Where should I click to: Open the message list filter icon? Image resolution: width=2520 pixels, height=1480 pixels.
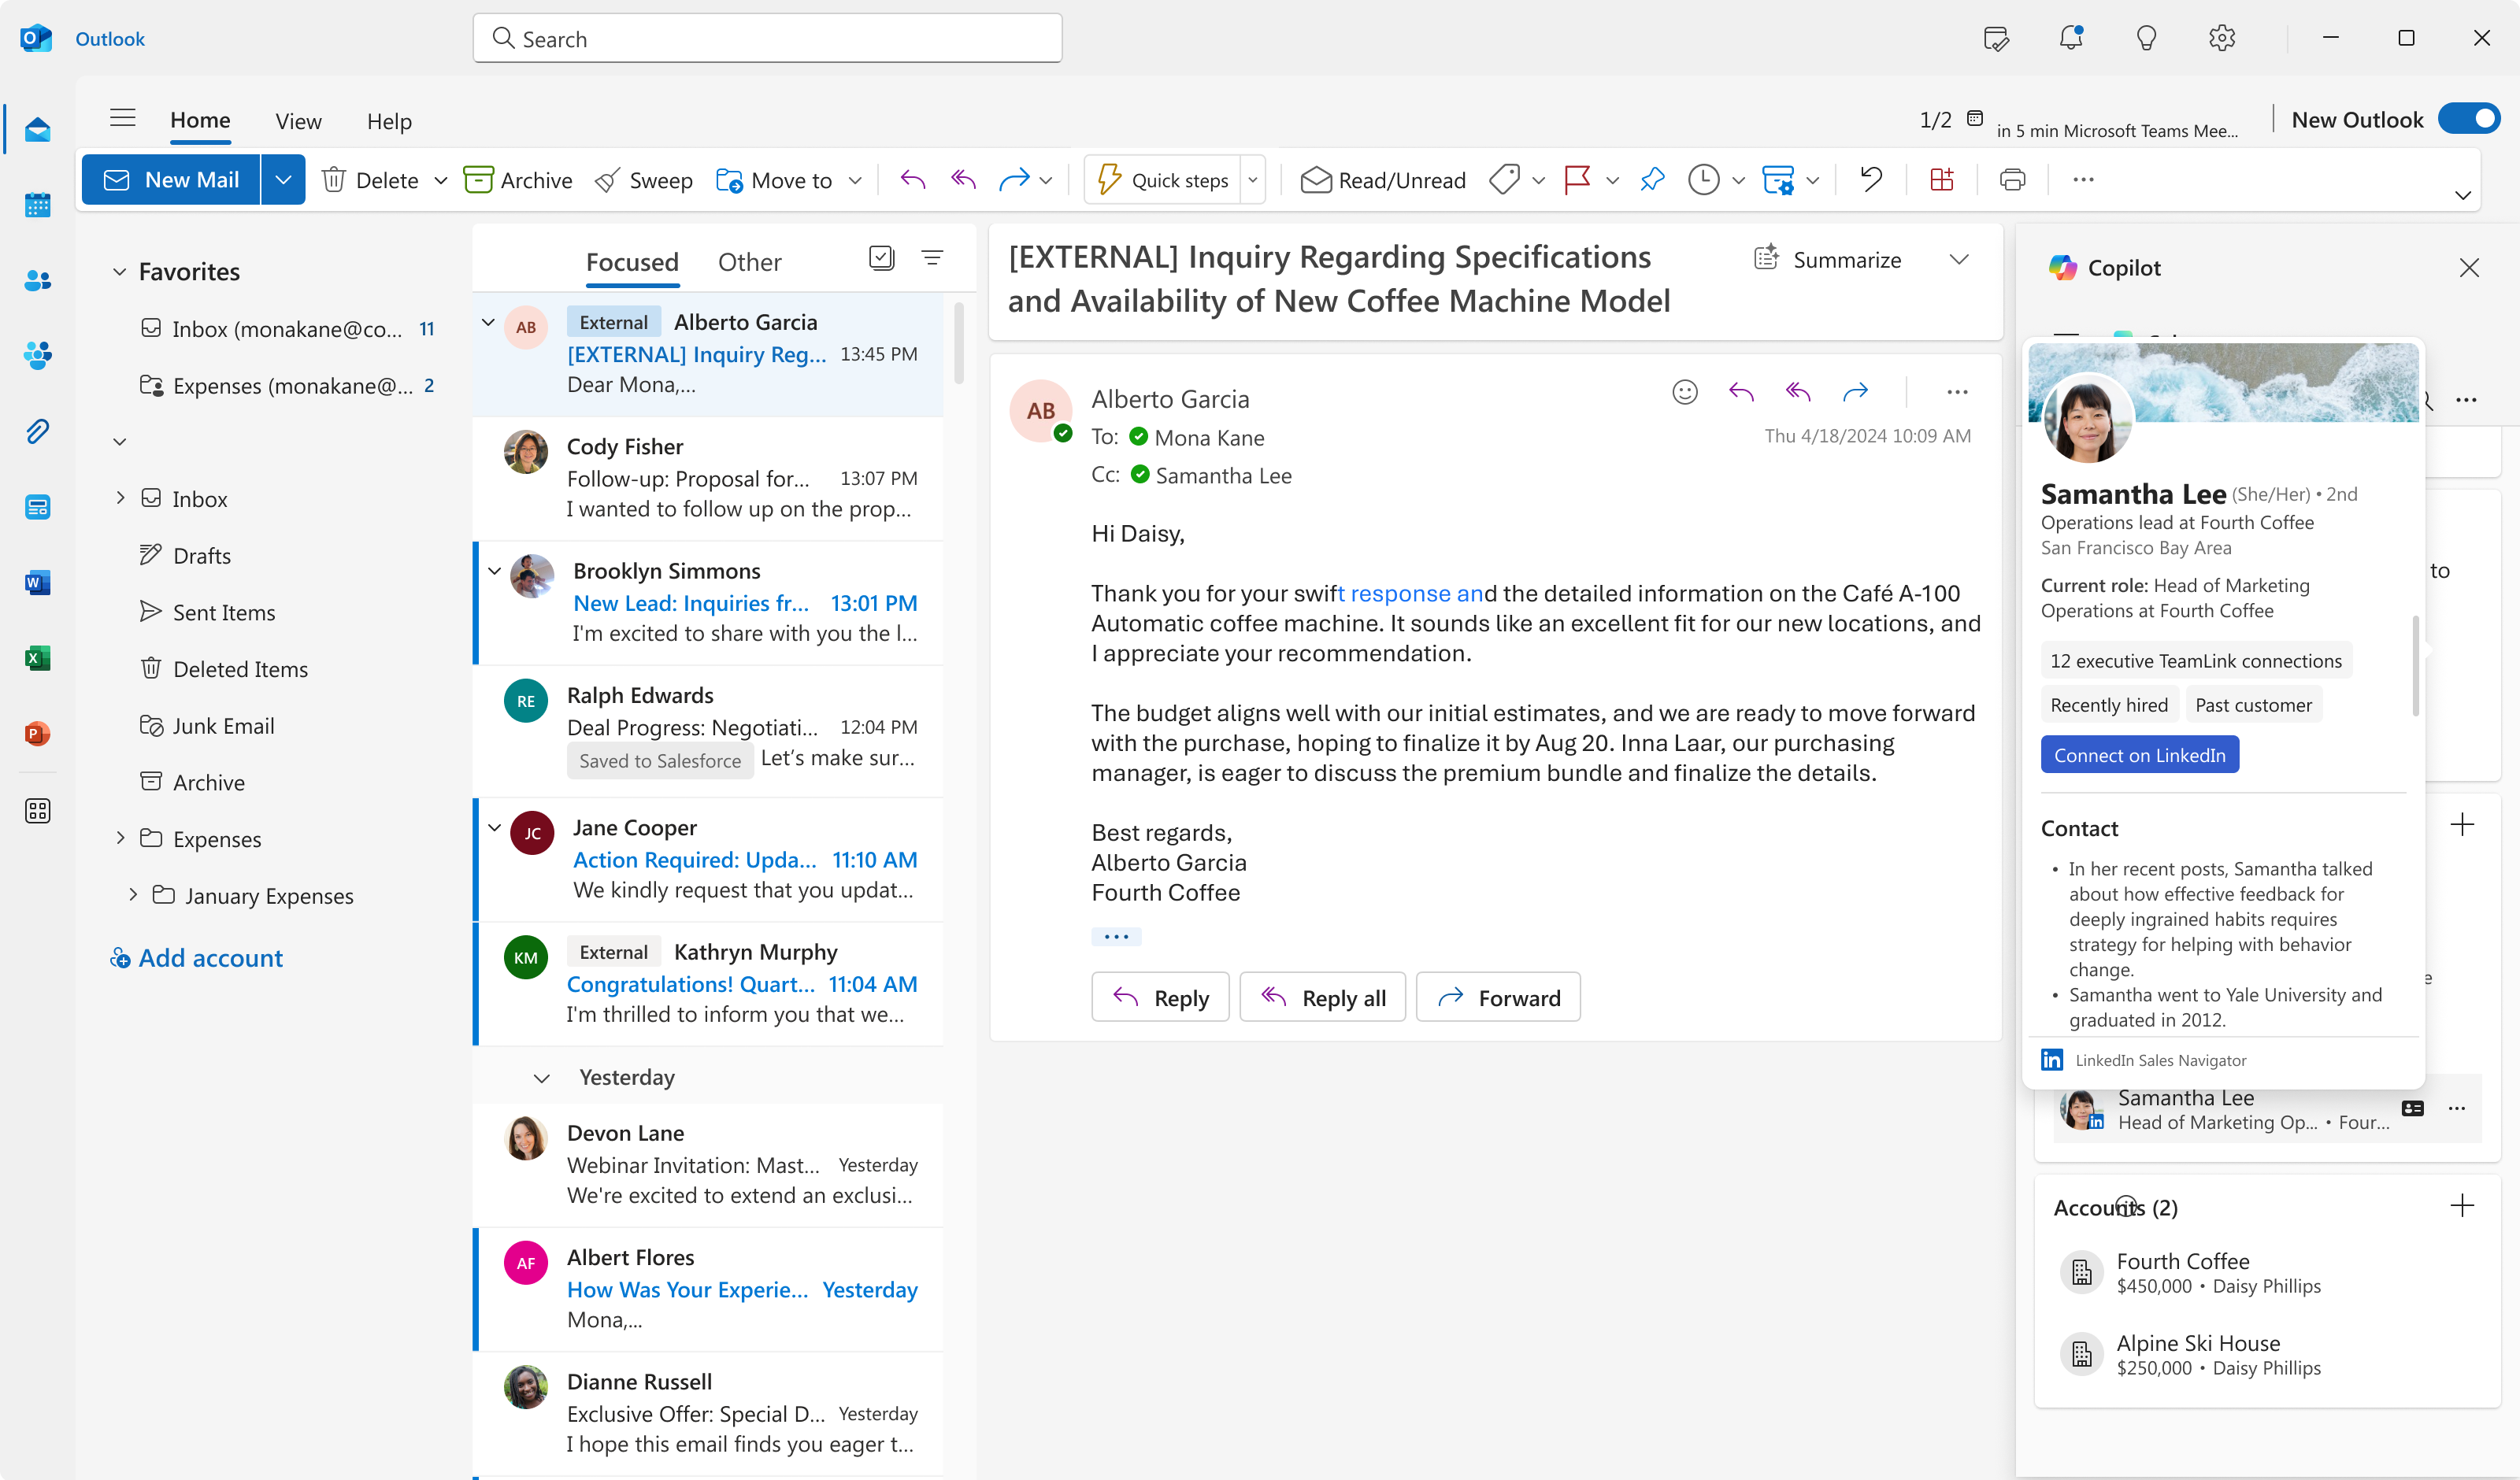pyautogui.click(x=932, y=258)
